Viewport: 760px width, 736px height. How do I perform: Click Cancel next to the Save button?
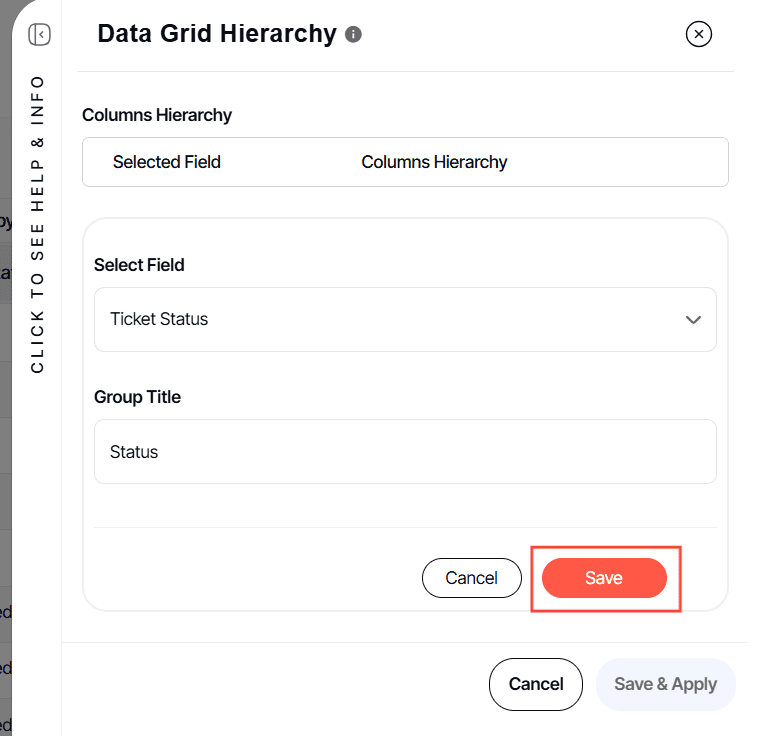point(472,578)
